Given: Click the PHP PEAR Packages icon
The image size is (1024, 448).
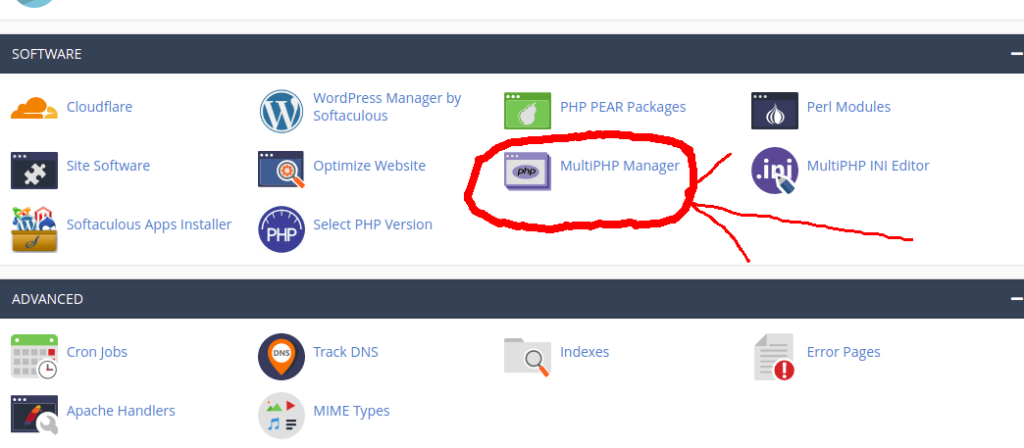Looking at the screenshot, I should (527, 110).
